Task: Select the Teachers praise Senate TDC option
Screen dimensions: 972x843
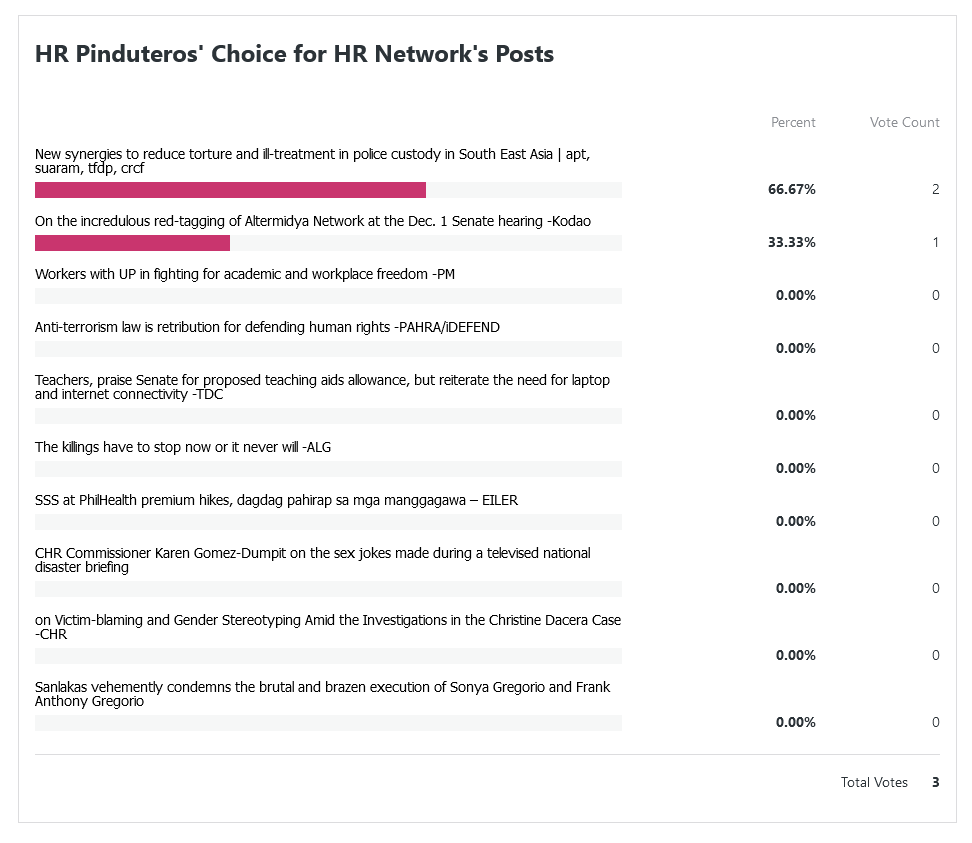Action: (322, 387)
